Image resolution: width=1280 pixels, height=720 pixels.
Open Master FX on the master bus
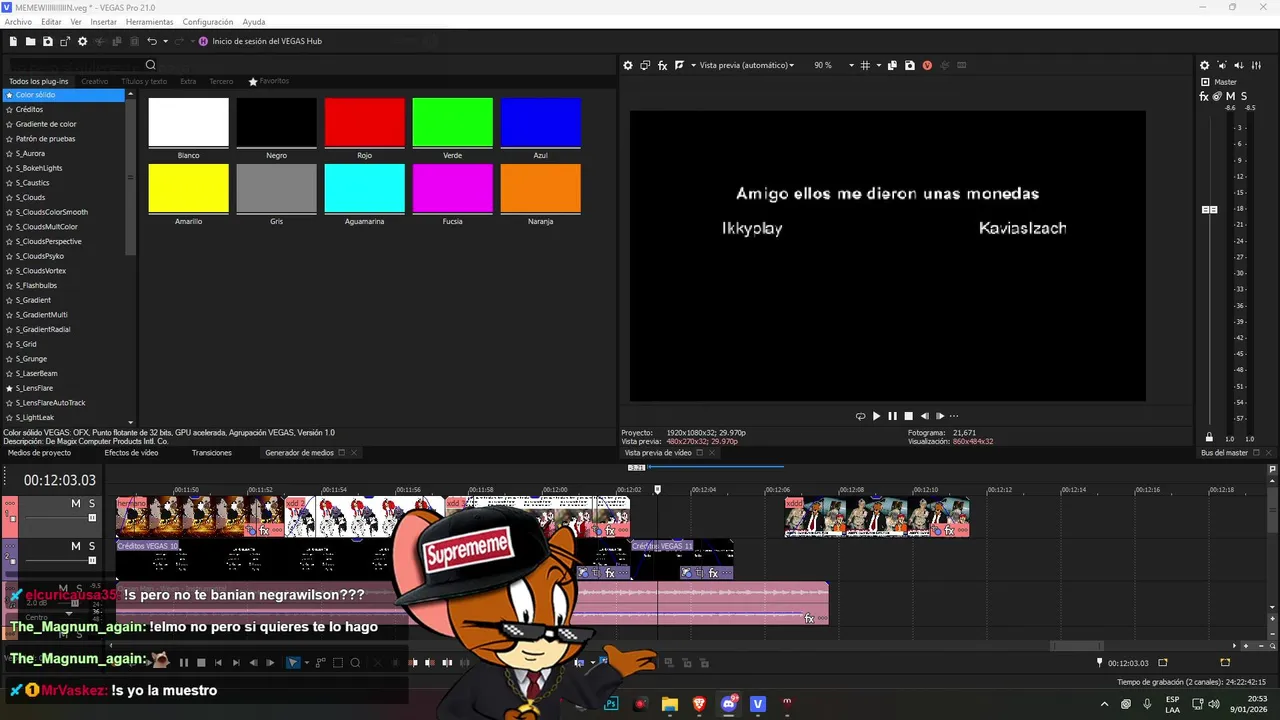coord(1204,96)
